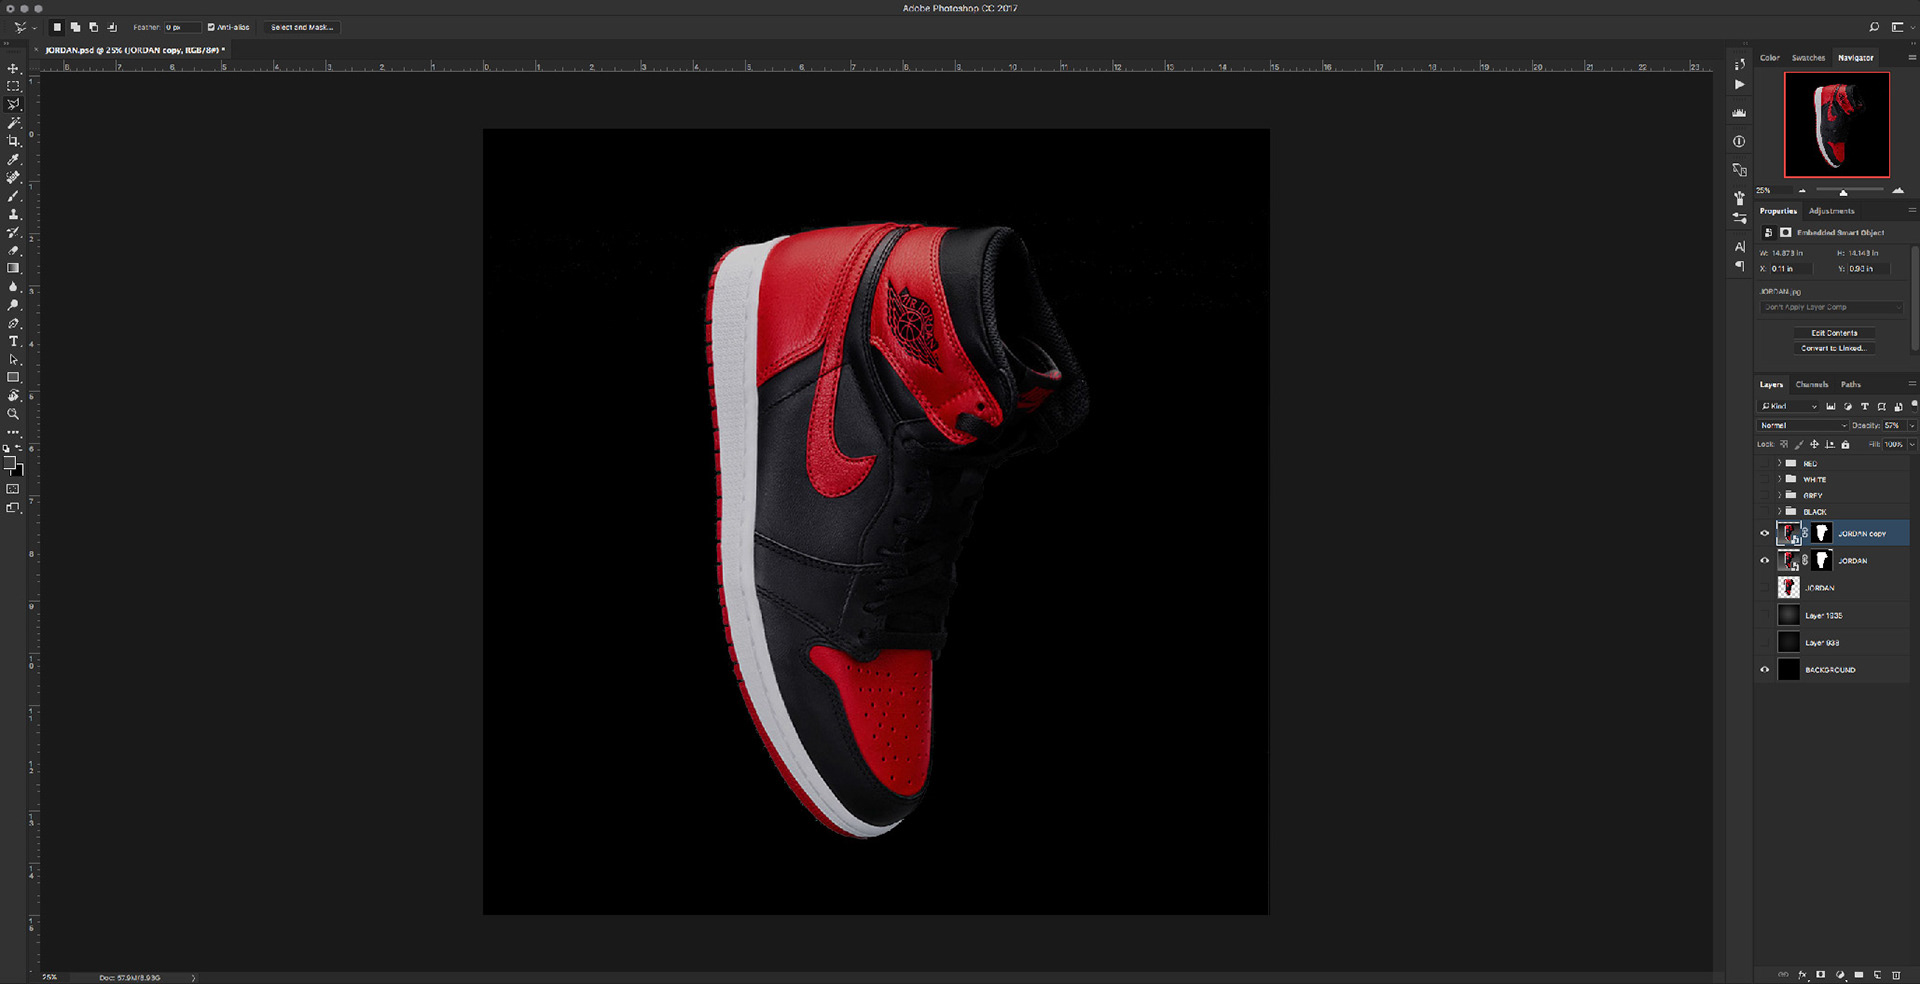Open the Info panel icon
This screenshot has width=1920, height=984.
(1739, 141)
